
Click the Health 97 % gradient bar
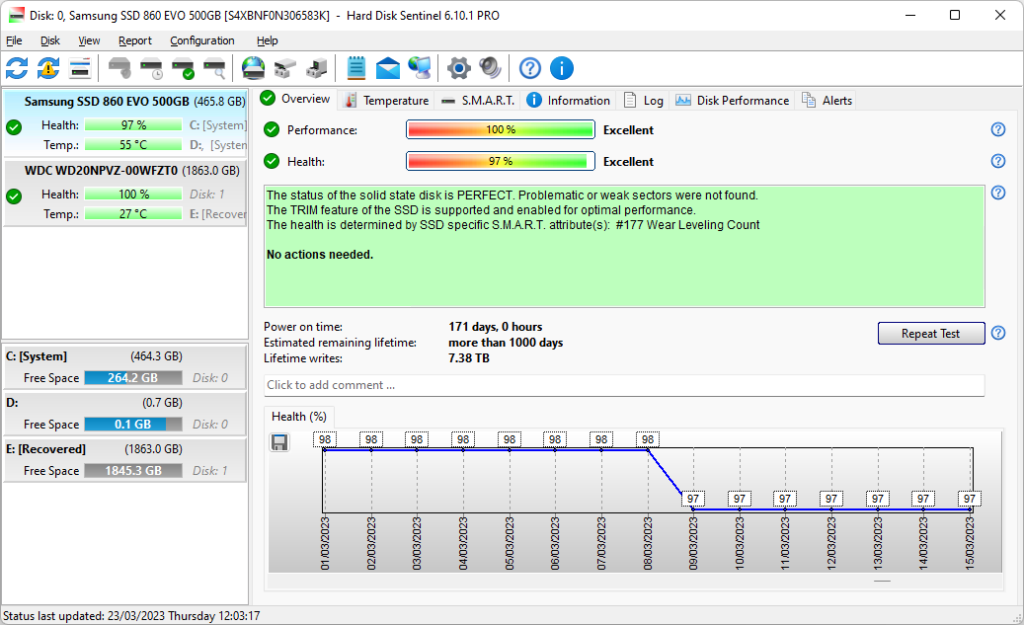point(500,161)
